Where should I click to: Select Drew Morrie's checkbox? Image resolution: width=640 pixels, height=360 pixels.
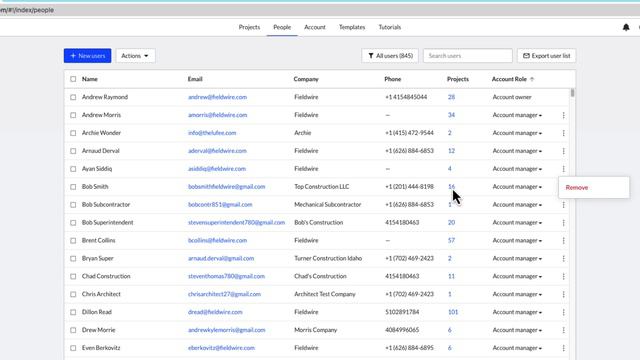[73, 330]
